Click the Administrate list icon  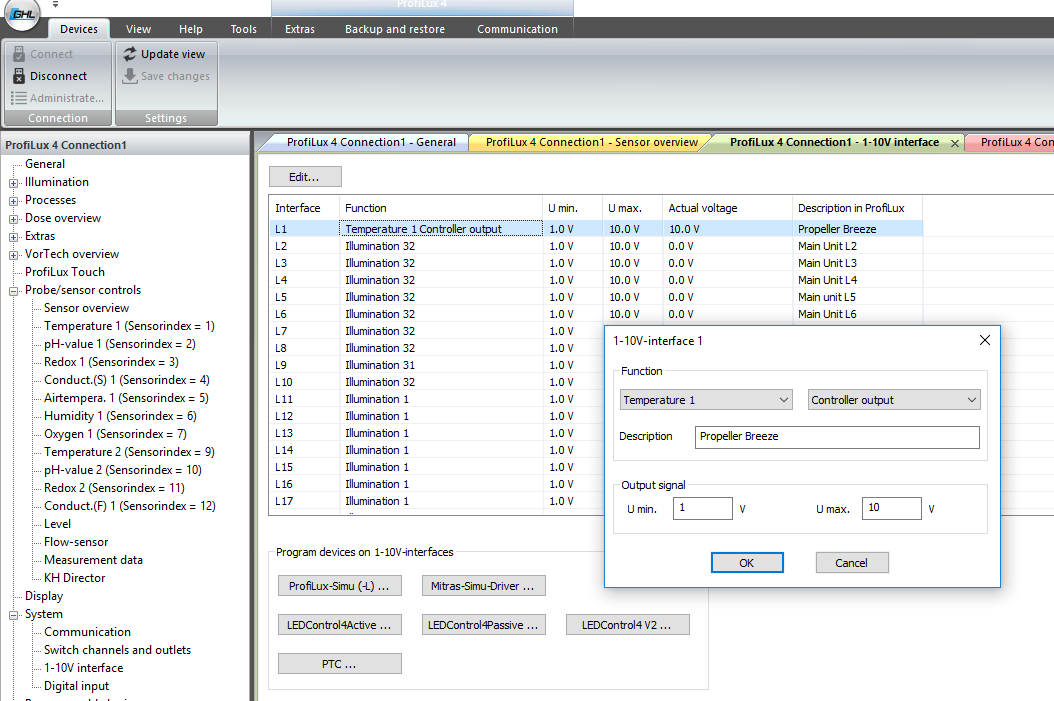19,98
